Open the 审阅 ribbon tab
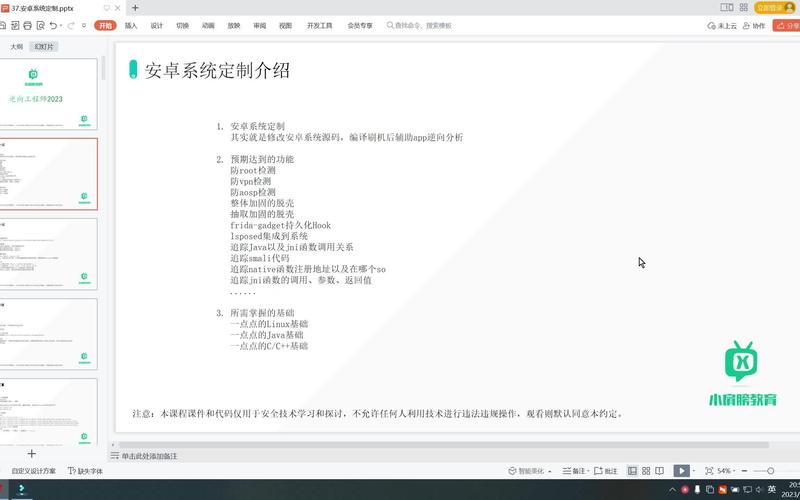This screenshot has height=500, width=800. 260,26
